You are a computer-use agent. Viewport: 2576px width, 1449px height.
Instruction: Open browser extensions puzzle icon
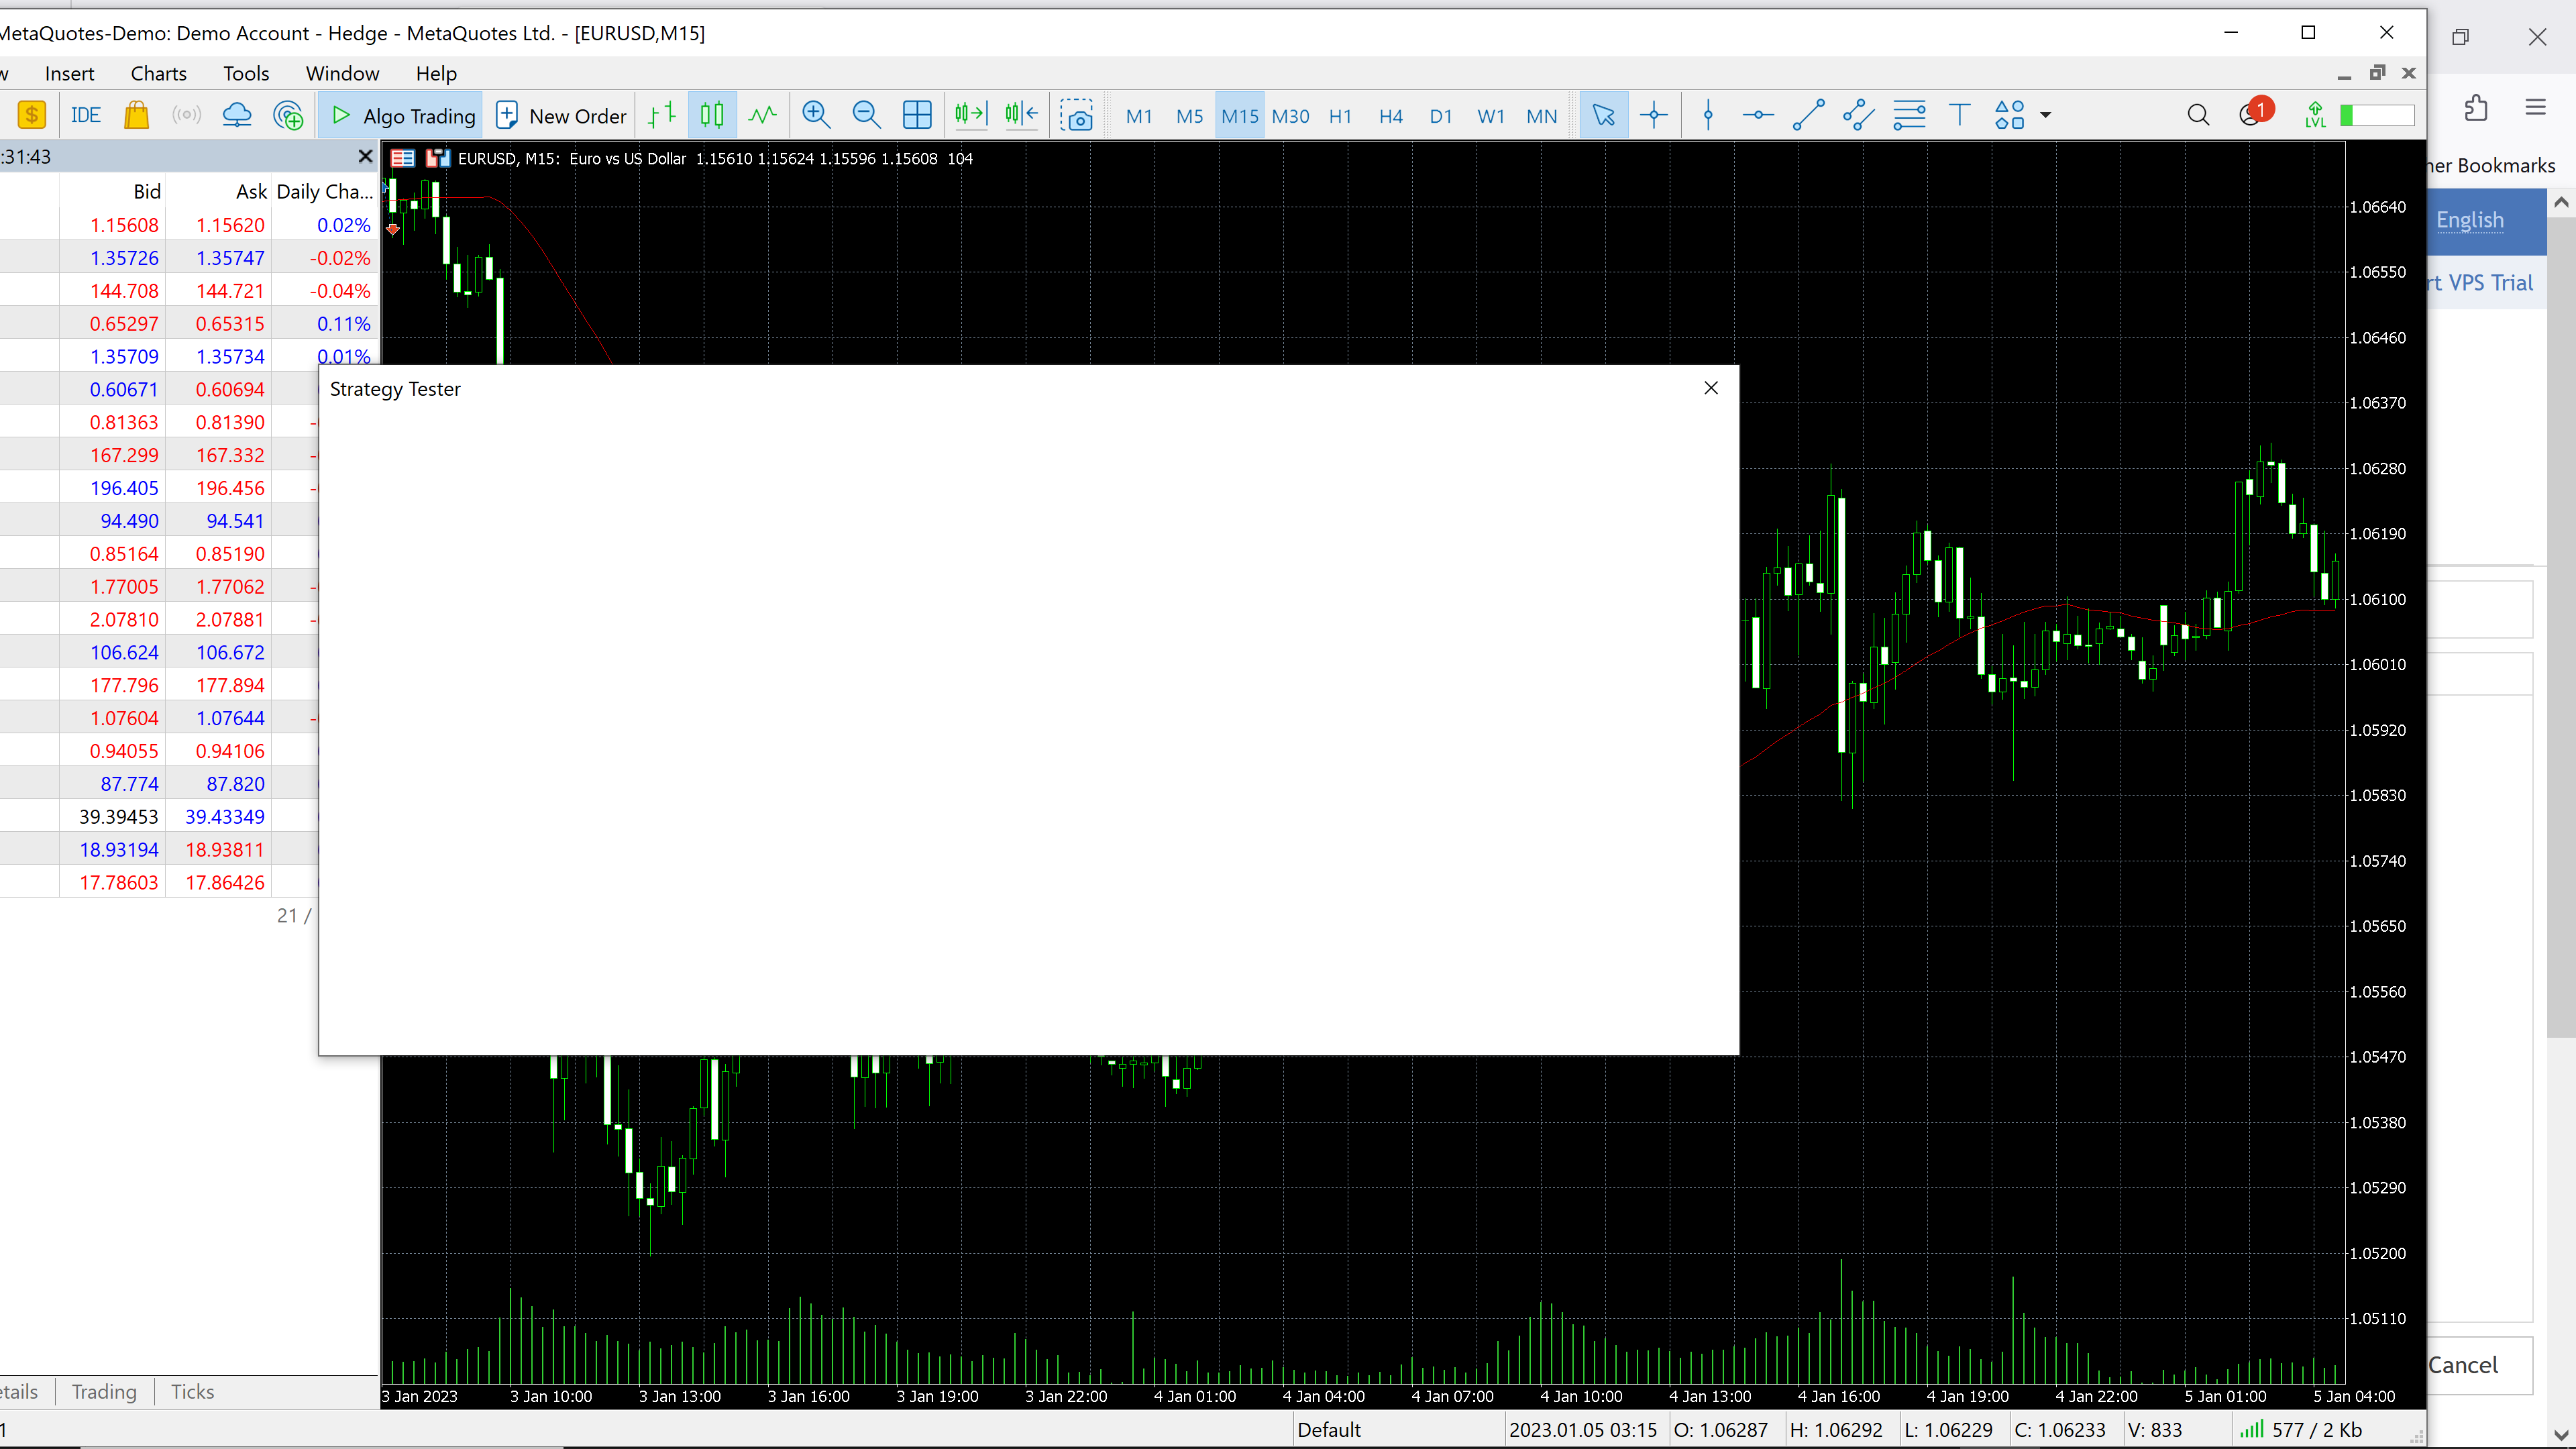pos(2476,107)
